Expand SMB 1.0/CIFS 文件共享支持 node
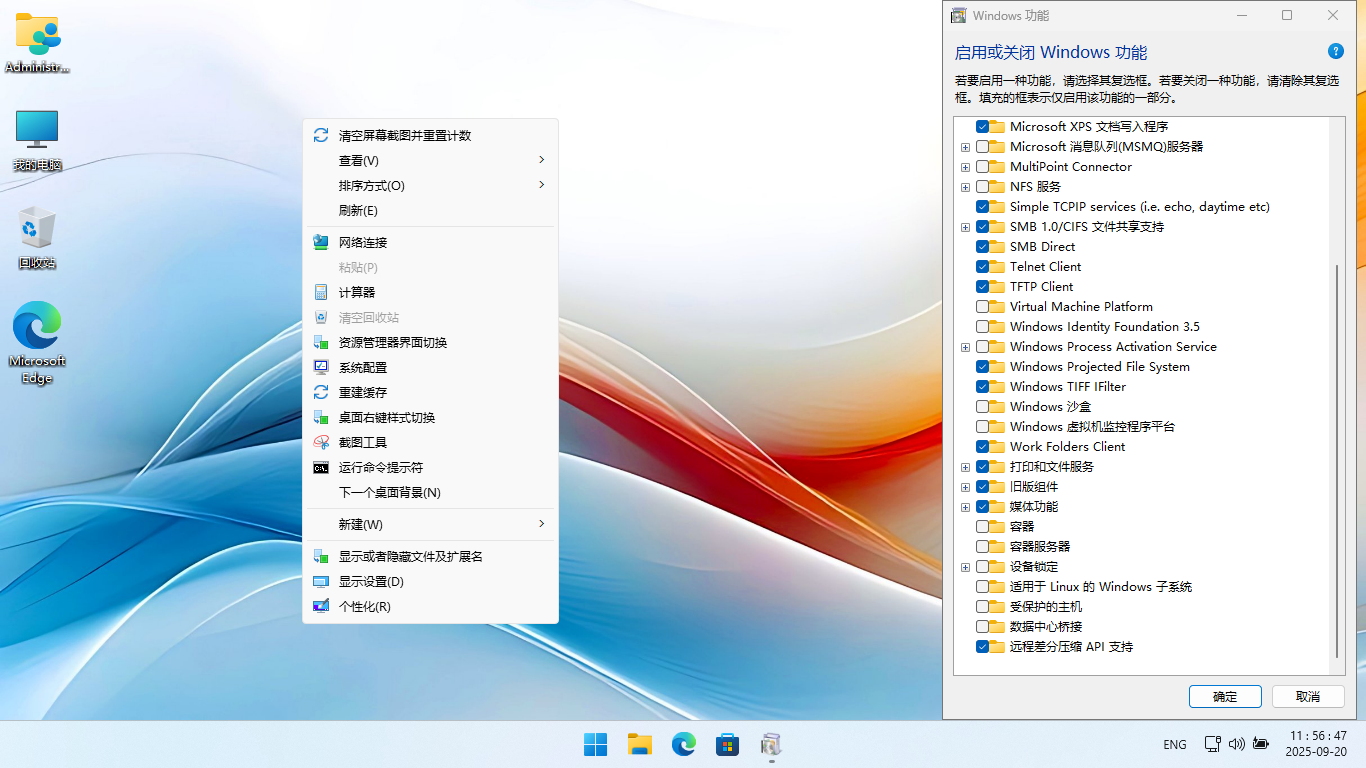 coord(965,227)
